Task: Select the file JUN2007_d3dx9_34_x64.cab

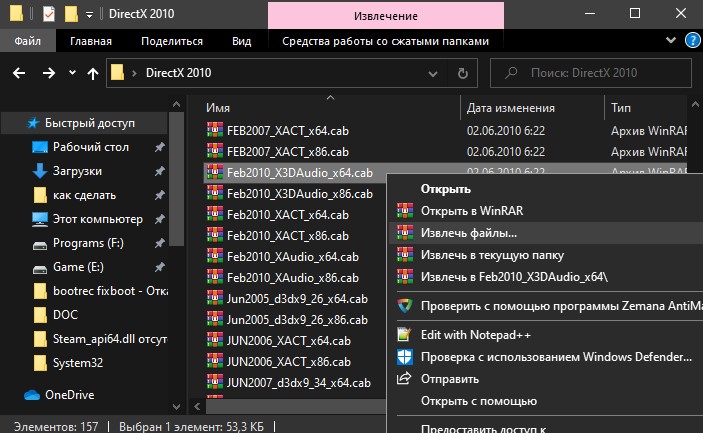Action: click(x=298, y=383)
